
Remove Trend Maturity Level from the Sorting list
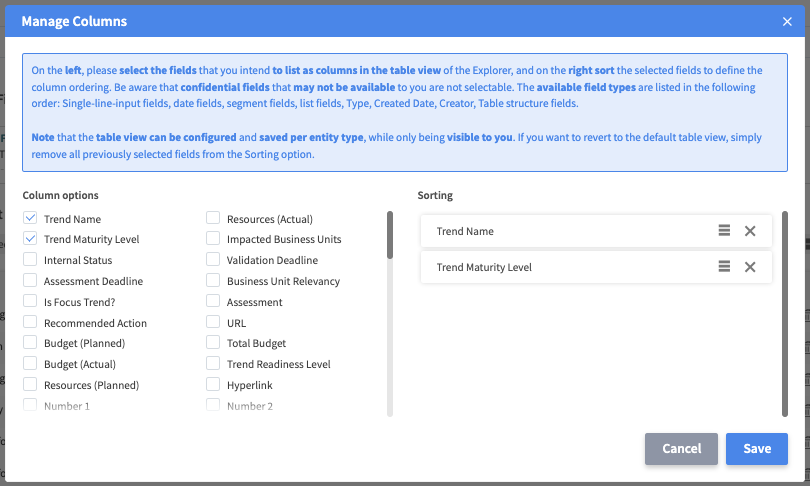(x=750, y=267)
